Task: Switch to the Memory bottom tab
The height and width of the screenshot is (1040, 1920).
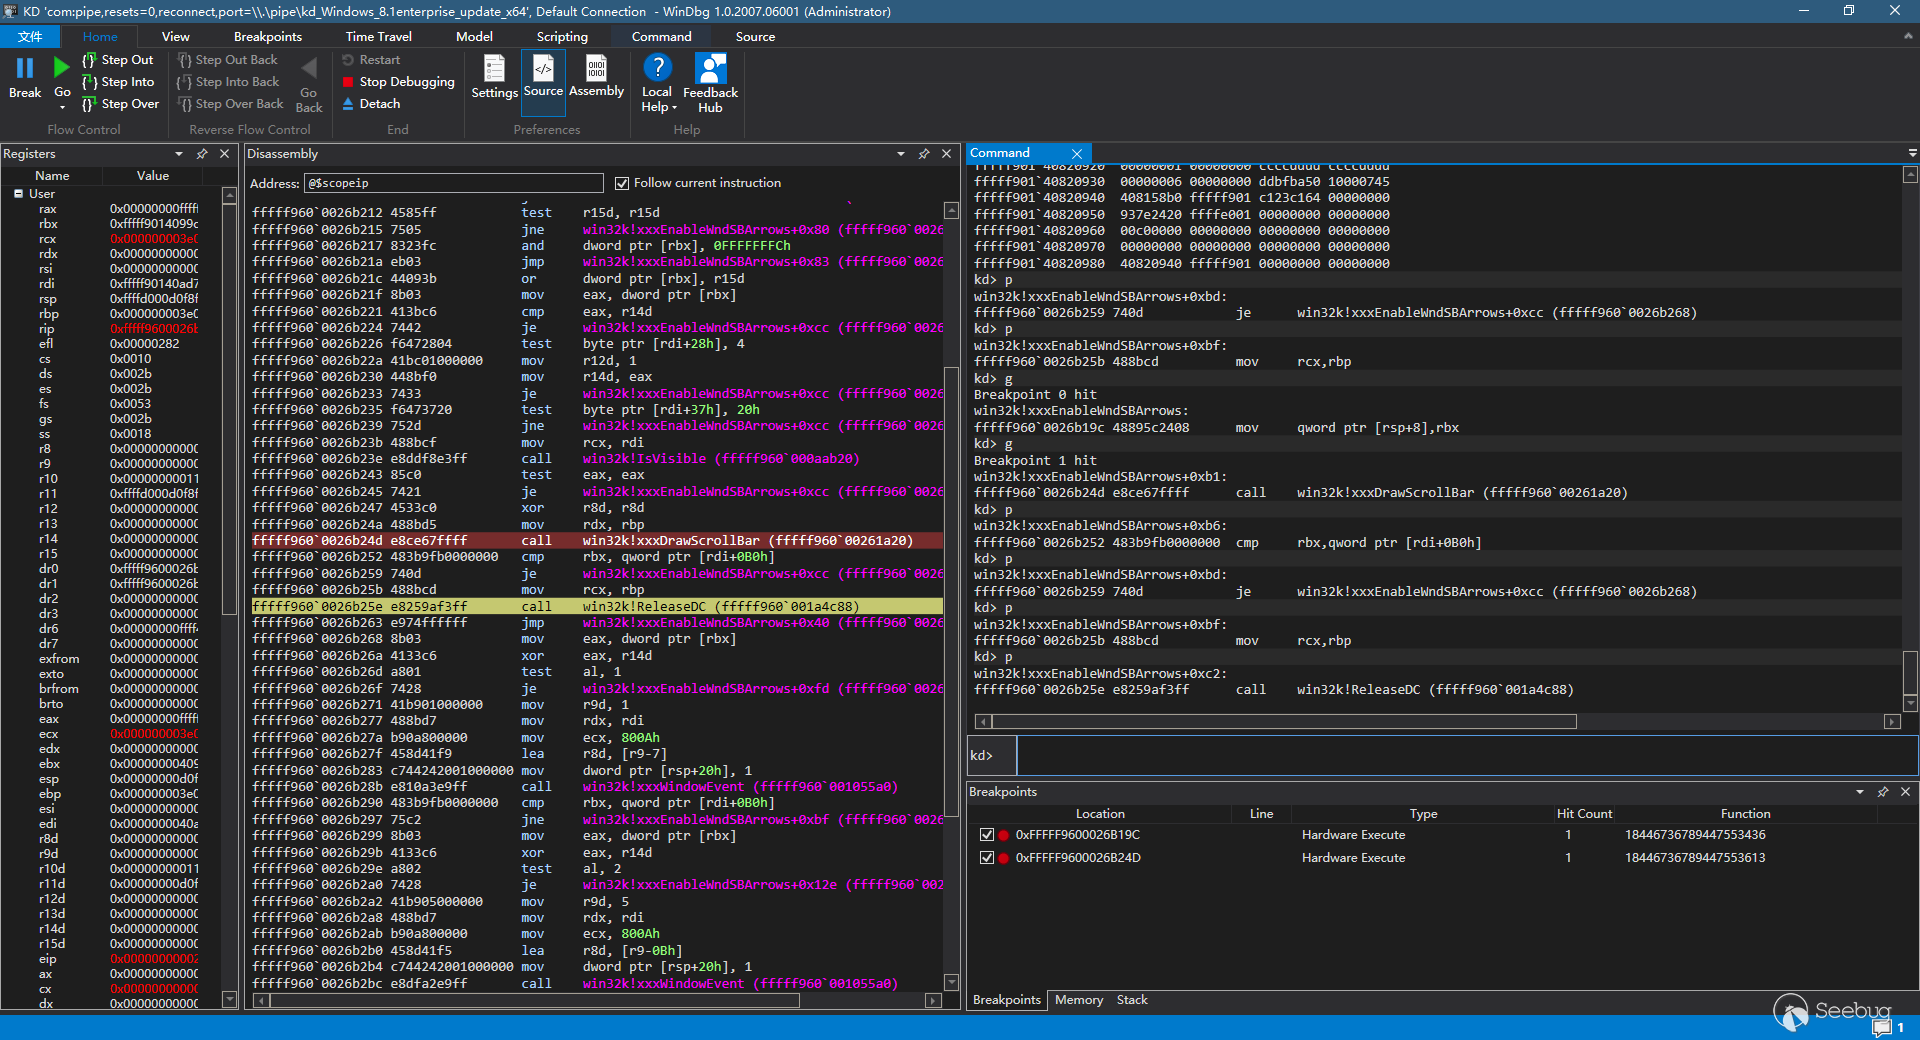Action: click(1079, 1000)
